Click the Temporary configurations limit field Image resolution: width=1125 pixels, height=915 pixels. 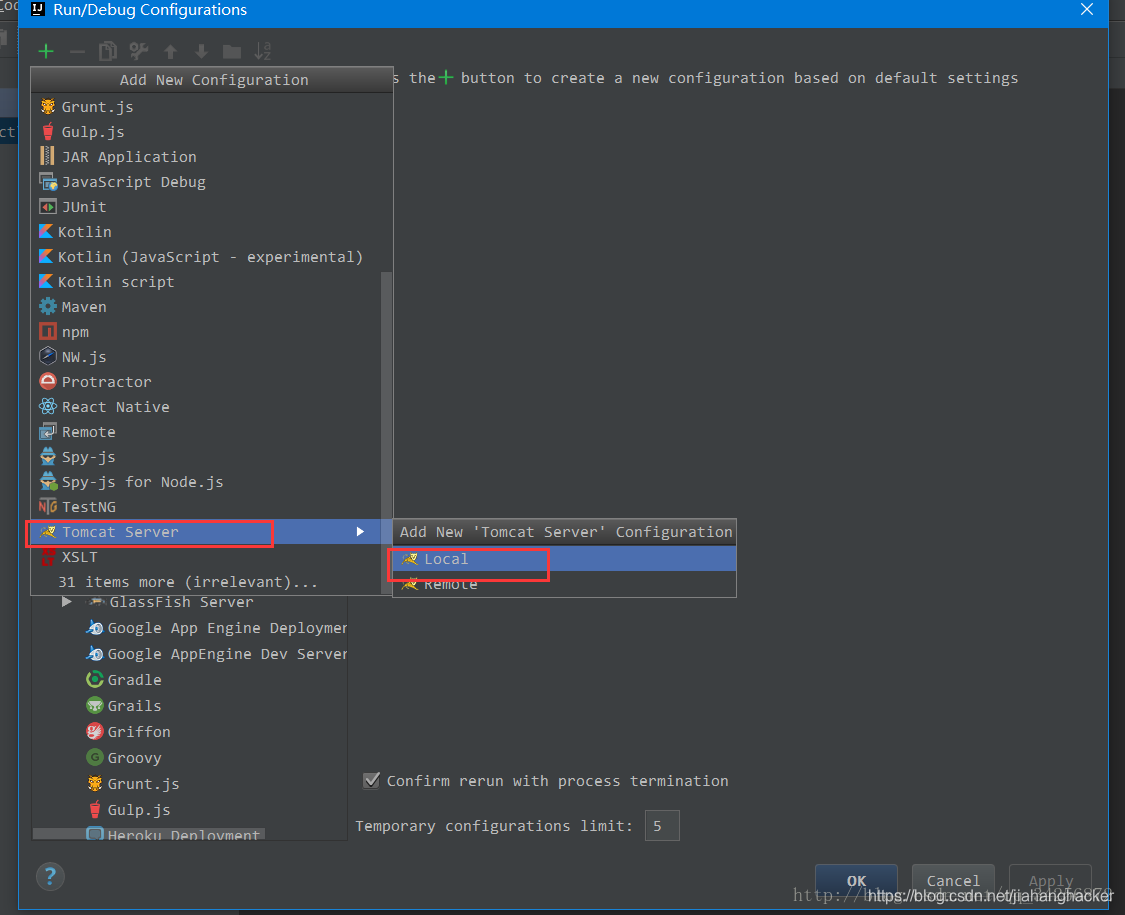tap(662, 826)
